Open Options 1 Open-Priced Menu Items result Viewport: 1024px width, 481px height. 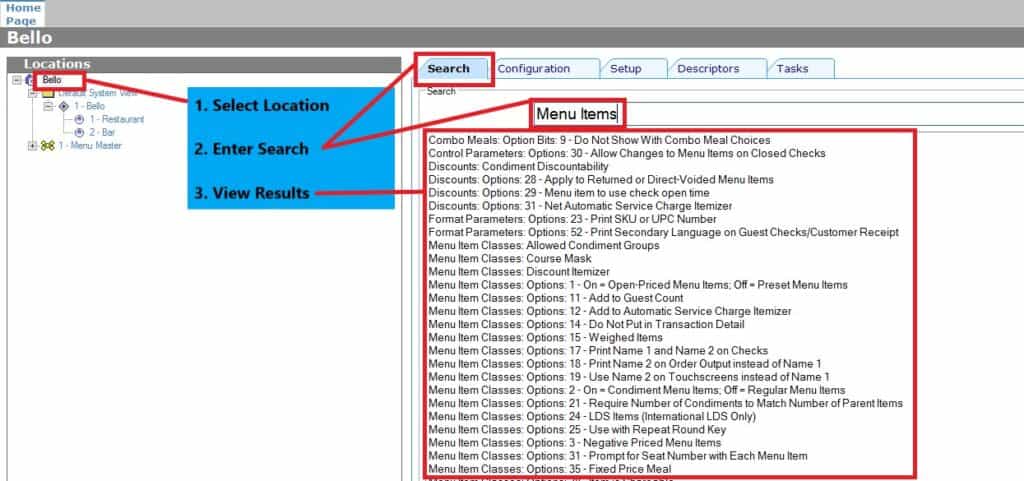coord(638,285)
